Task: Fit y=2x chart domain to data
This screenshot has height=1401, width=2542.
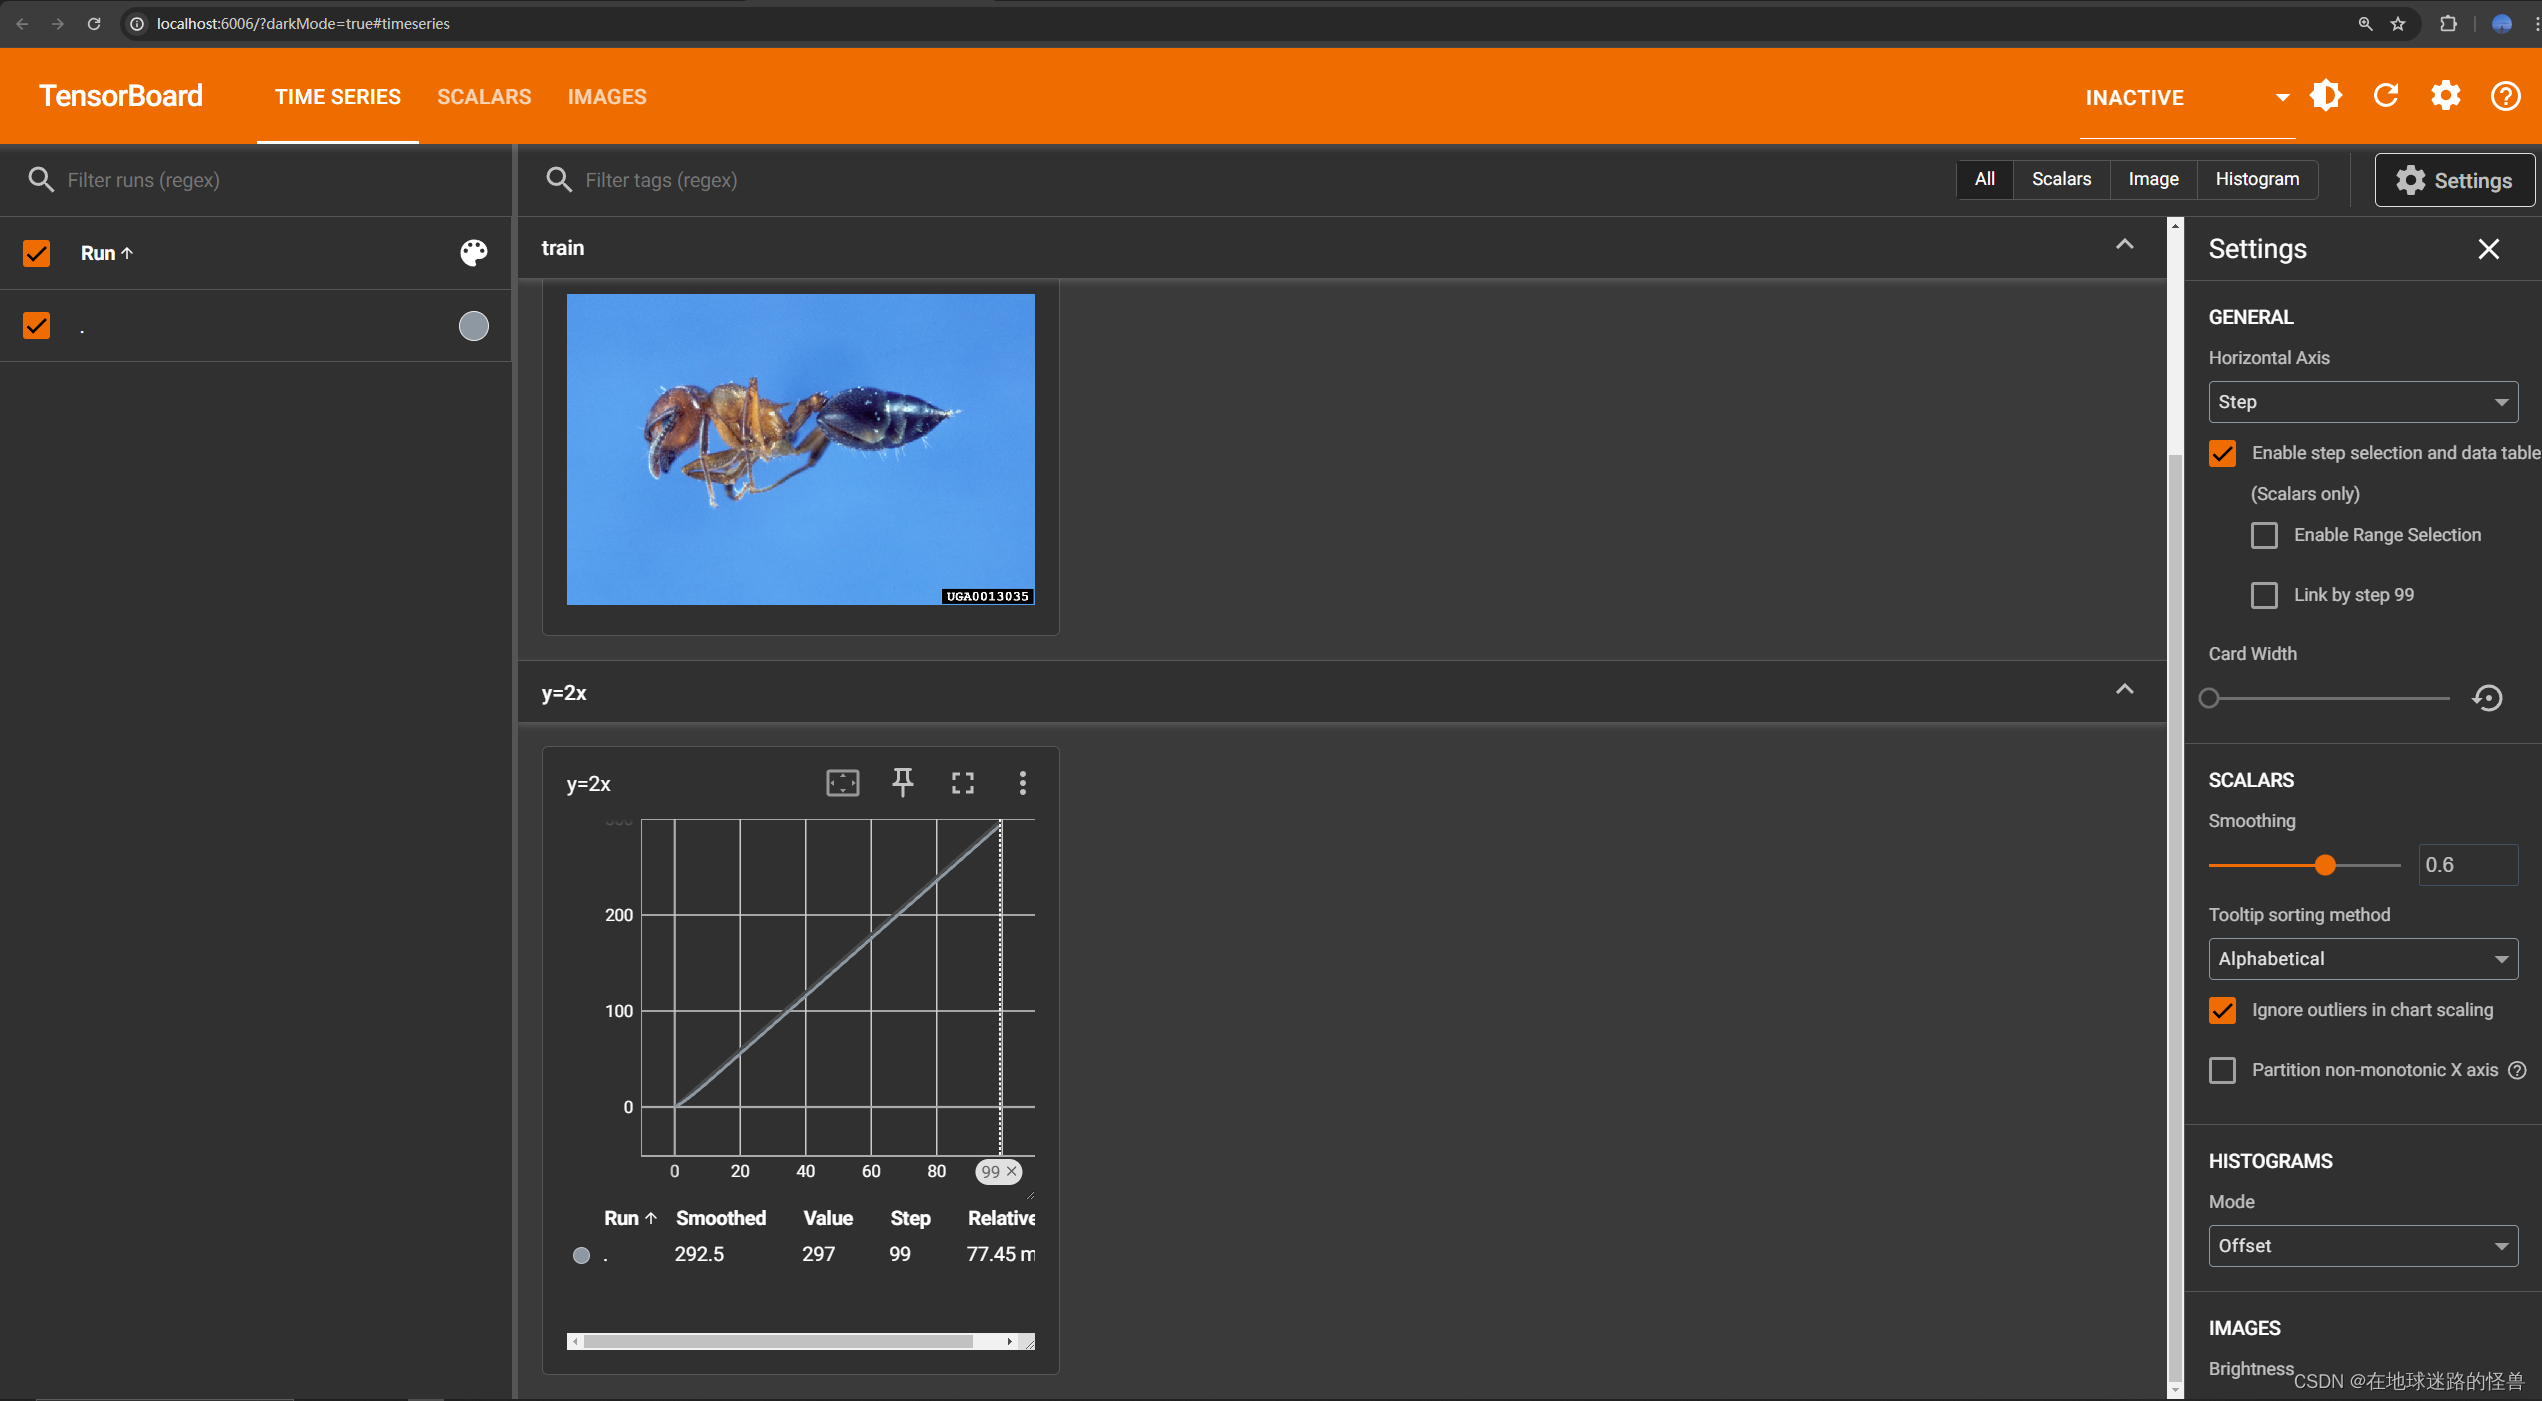Action: [x=843, y=783]
